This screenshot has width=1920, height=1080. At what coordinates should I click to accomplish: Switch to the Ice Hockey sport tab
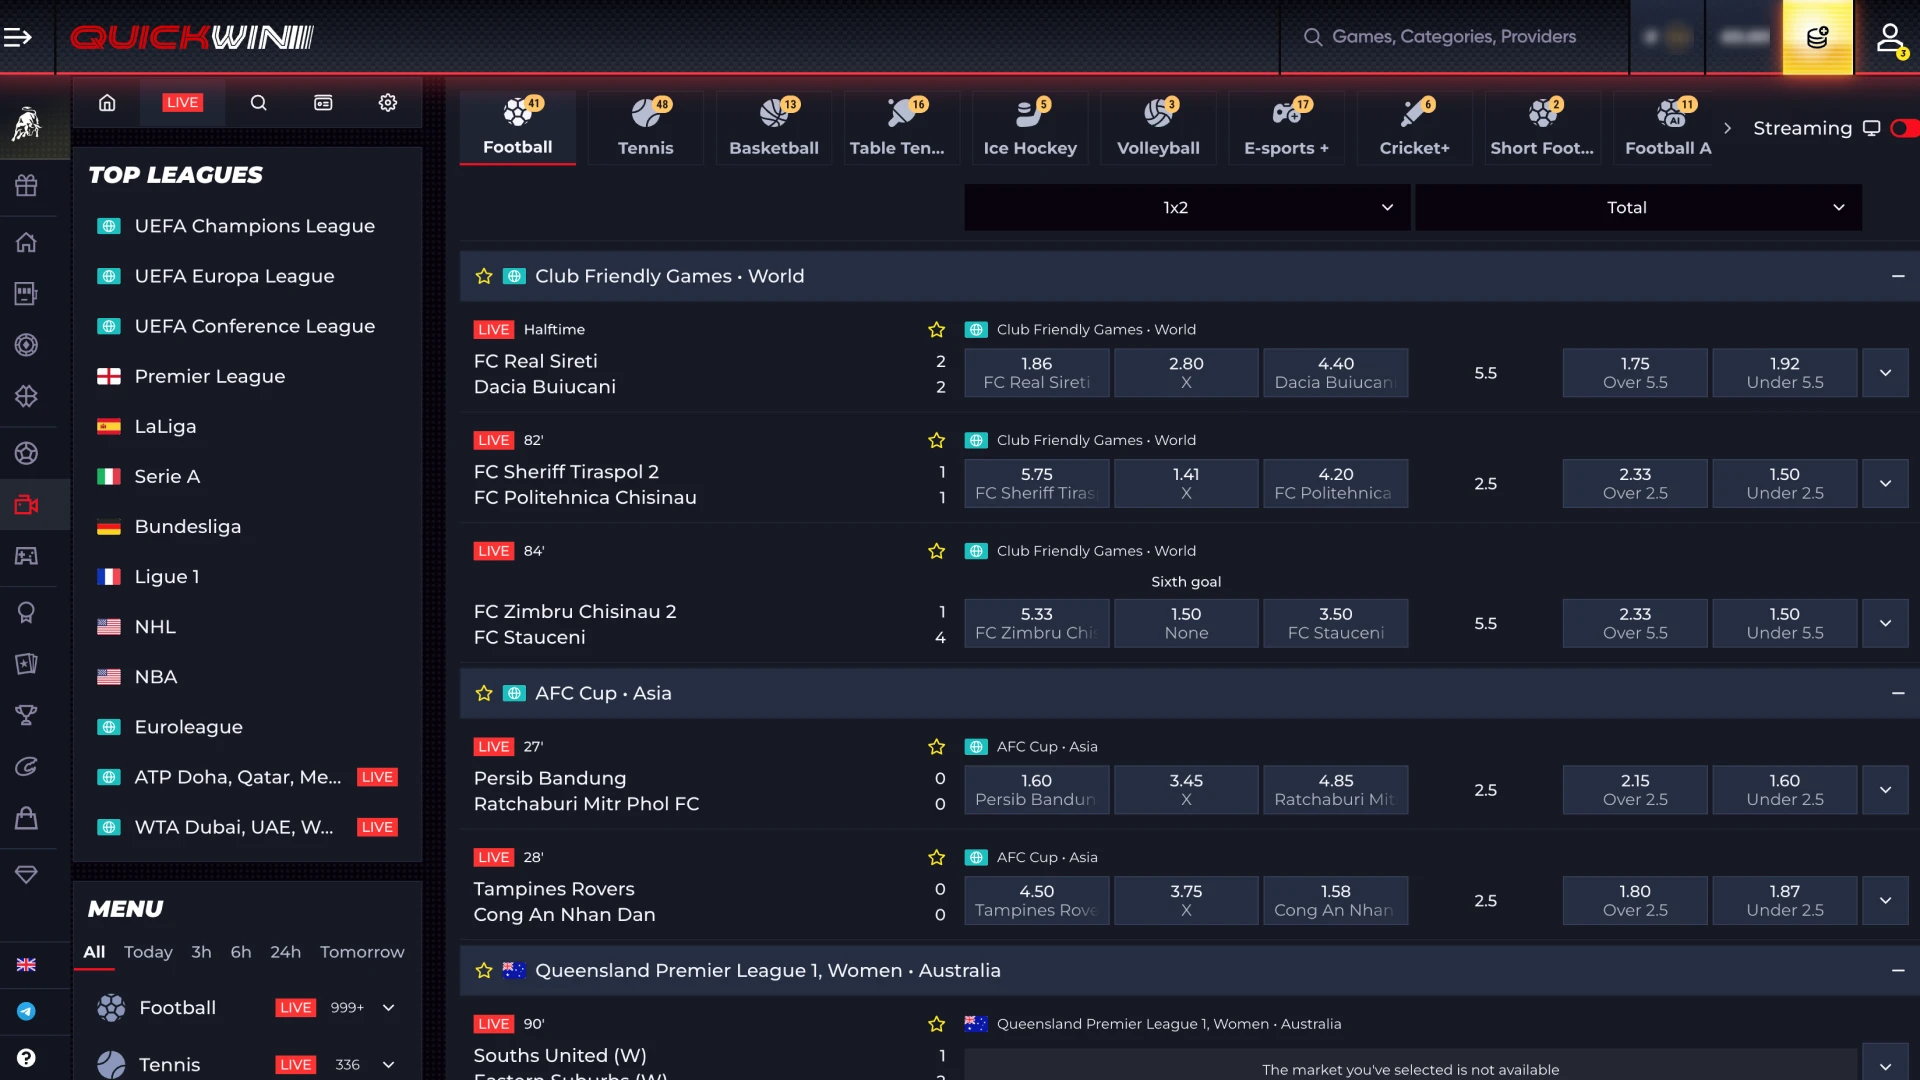pos(1029,128)
